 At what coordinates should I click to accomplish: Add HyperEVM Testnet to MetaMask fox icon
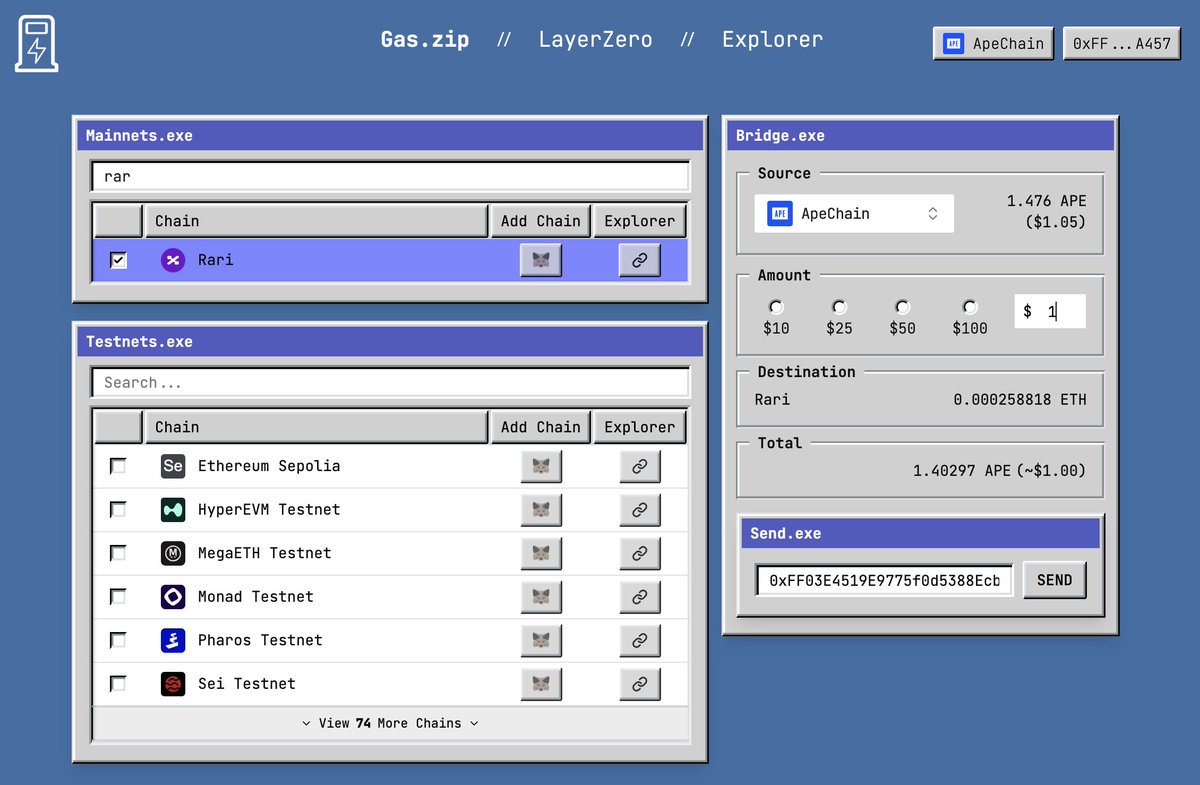[541, 510]
